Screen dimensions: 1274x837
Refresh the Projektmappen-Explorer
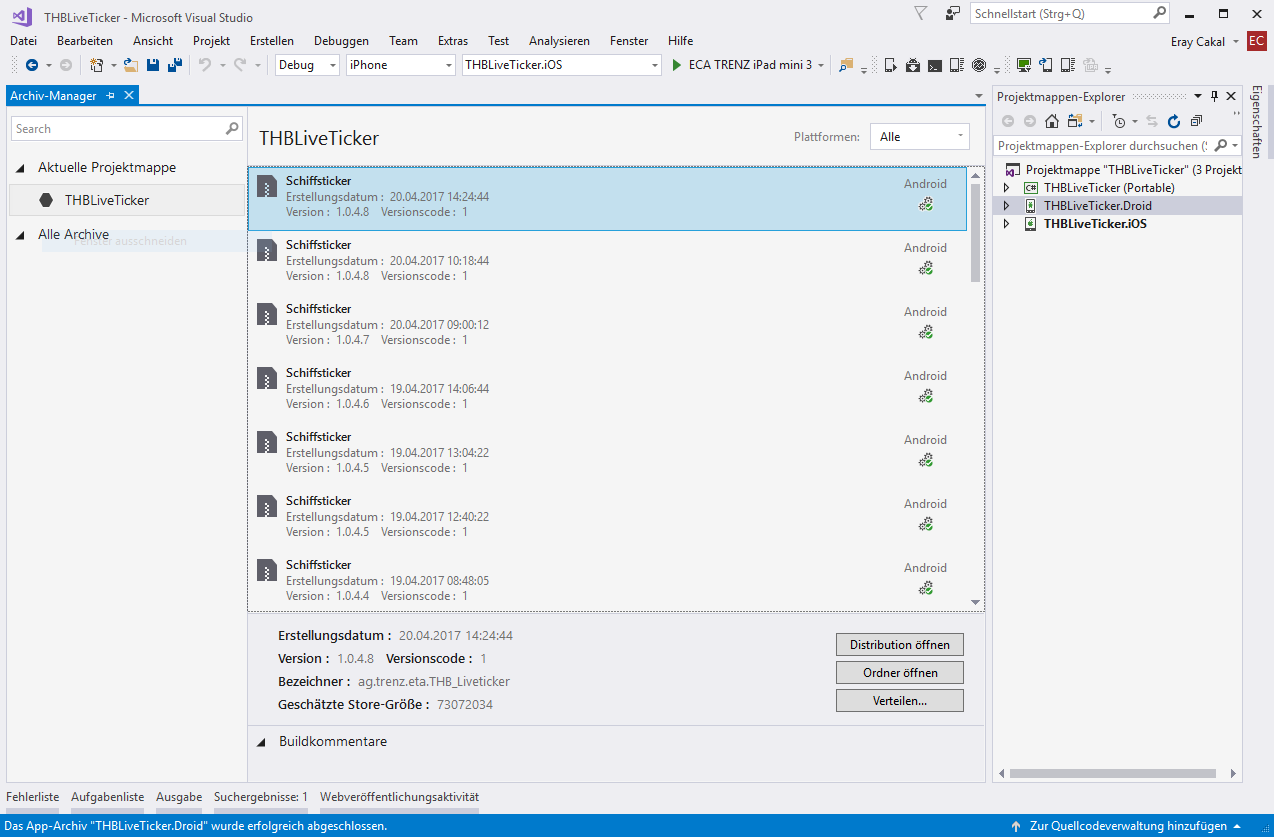pyautogui.click(x=1174, y=121)
